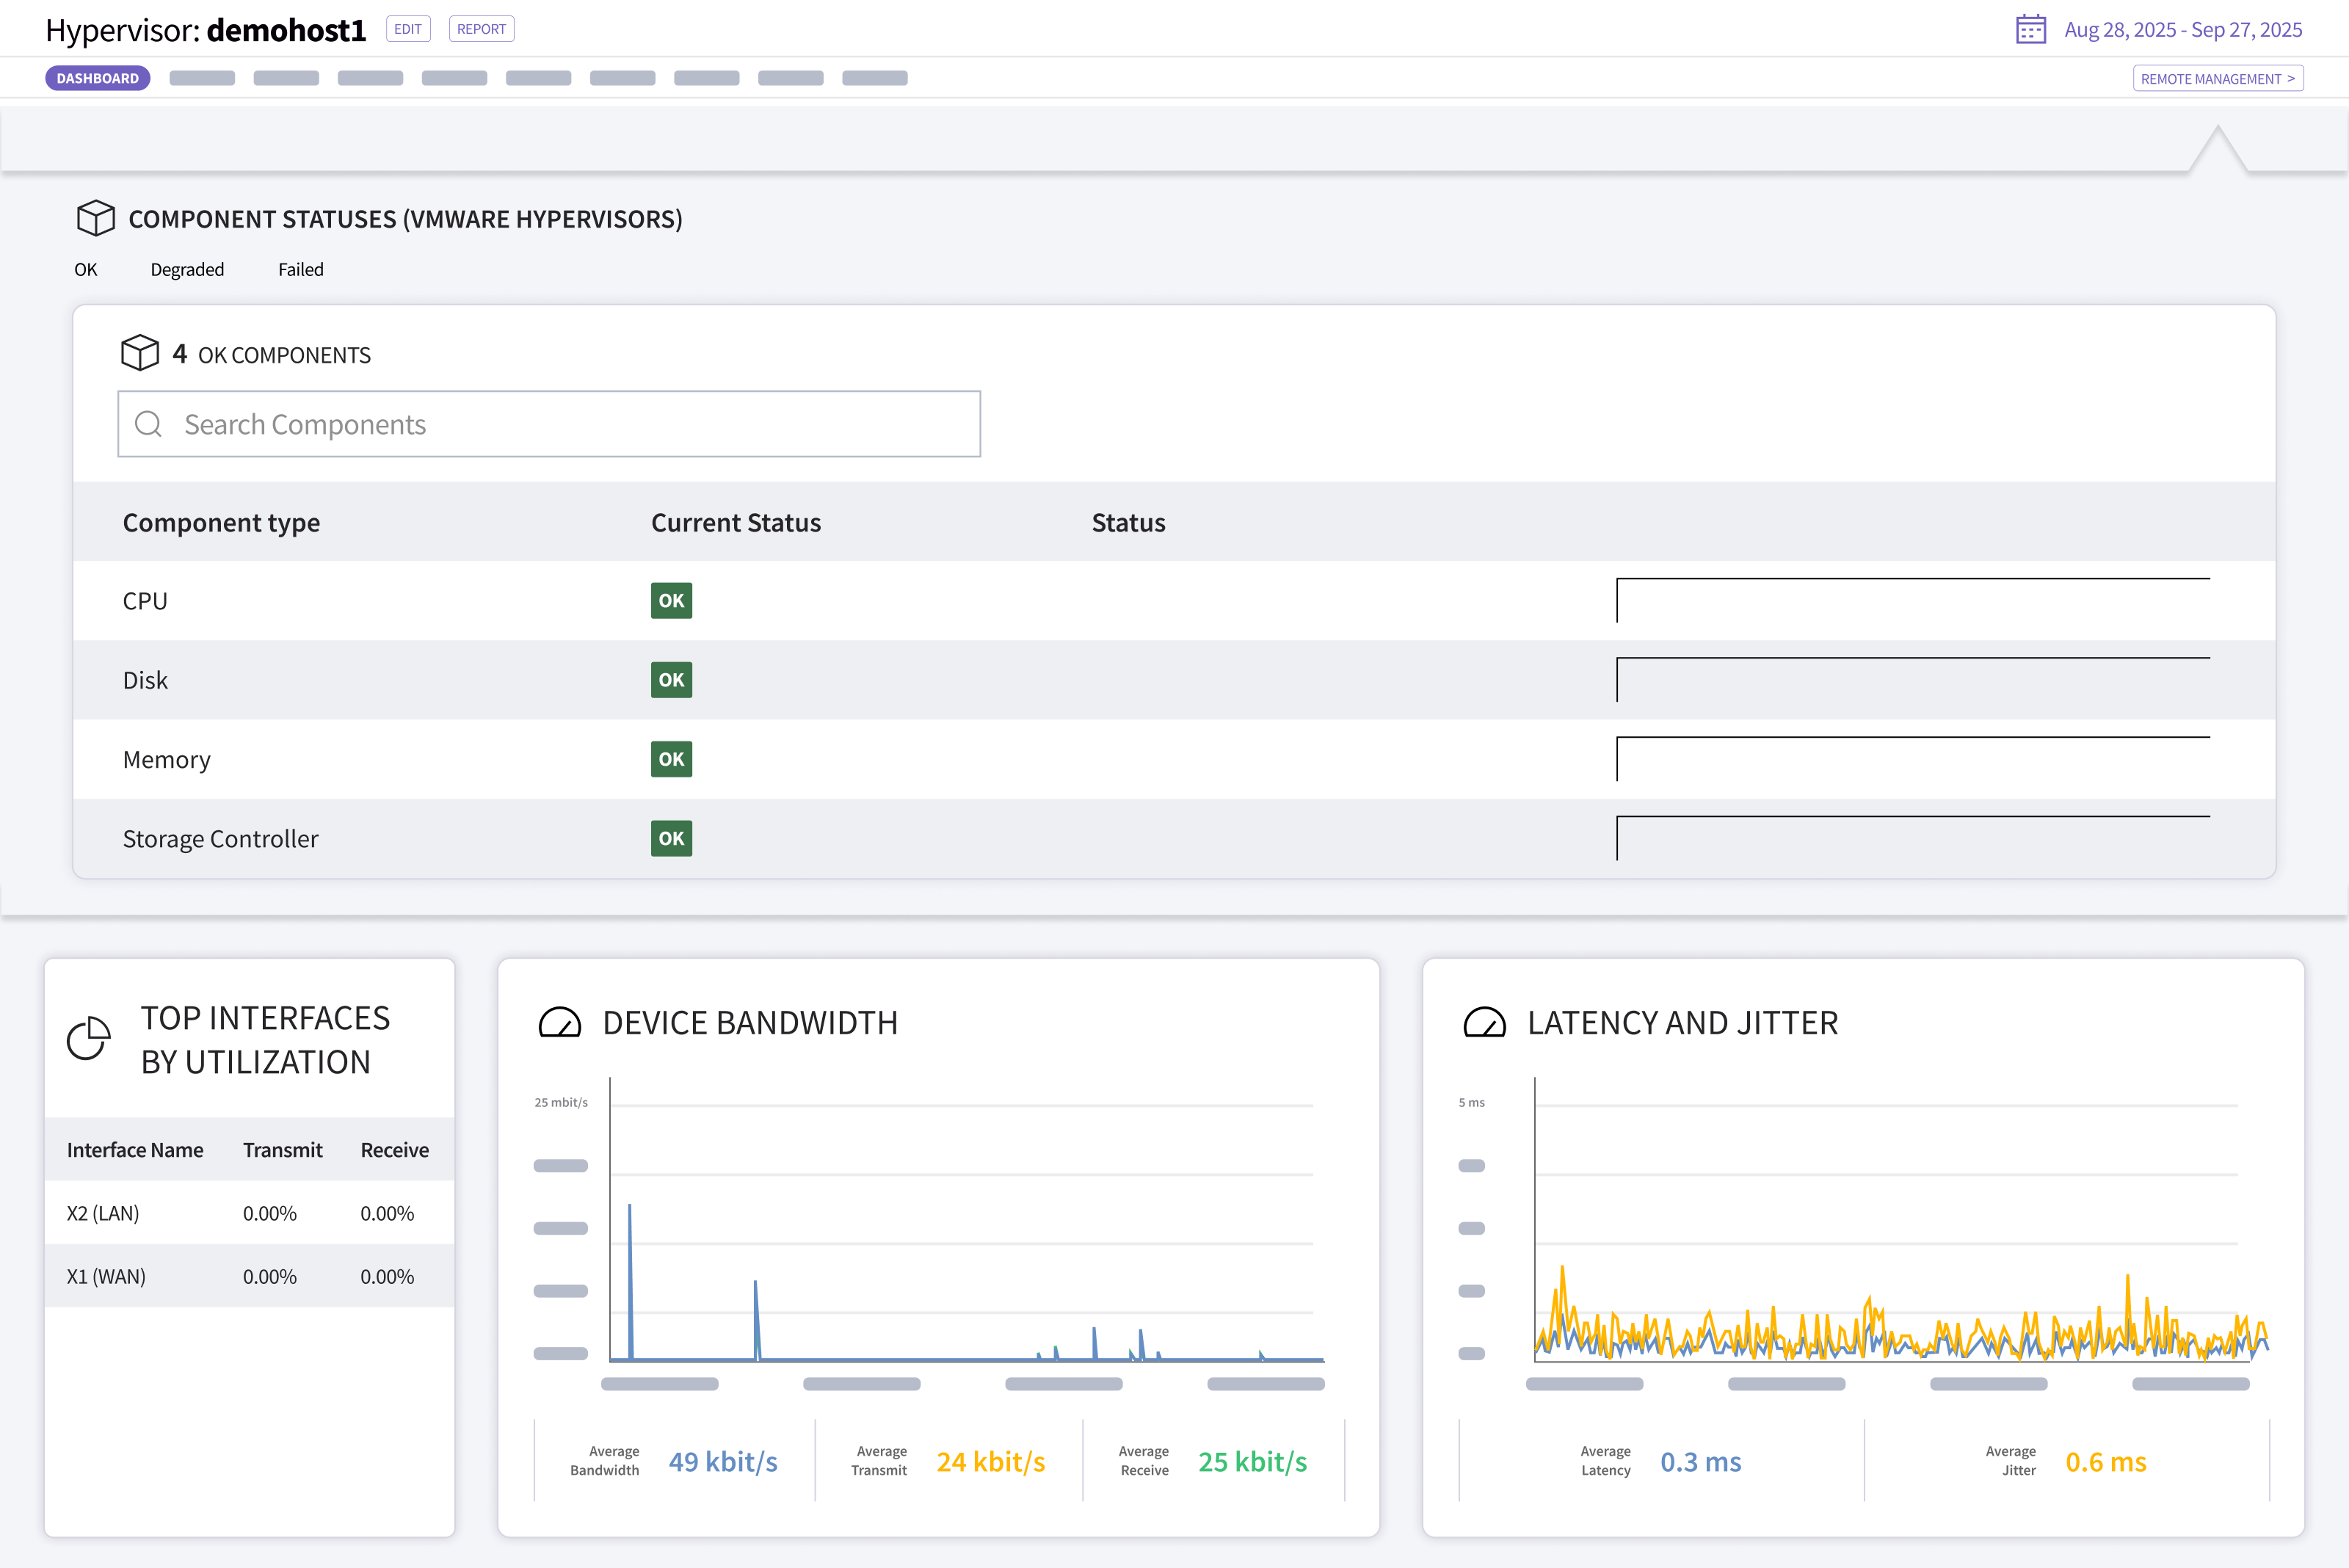Screen dimensions: 2349x1568
Task: Click the gauge icon beside Latency and Jitter
Action: click(x=1484, y=1023)
